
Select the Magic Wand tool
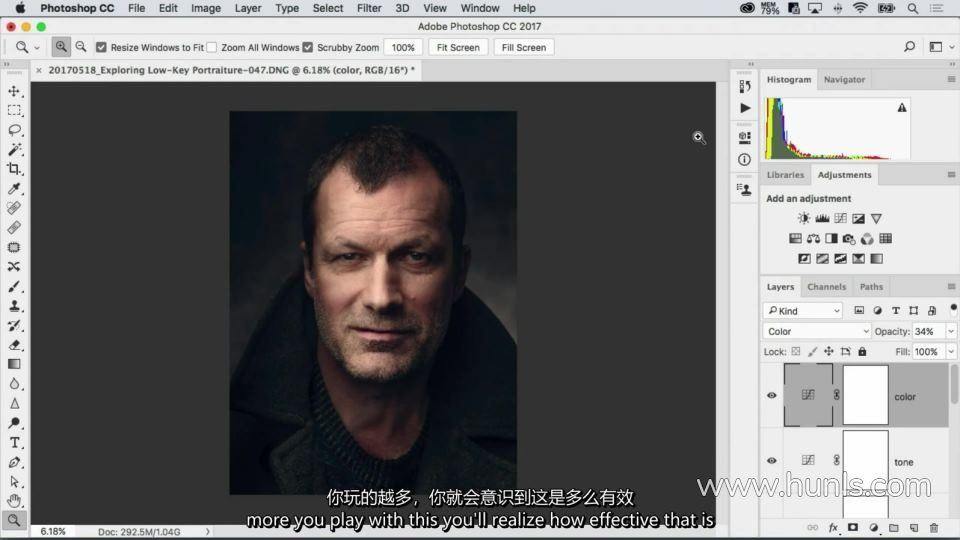click(x=14, y=149)
